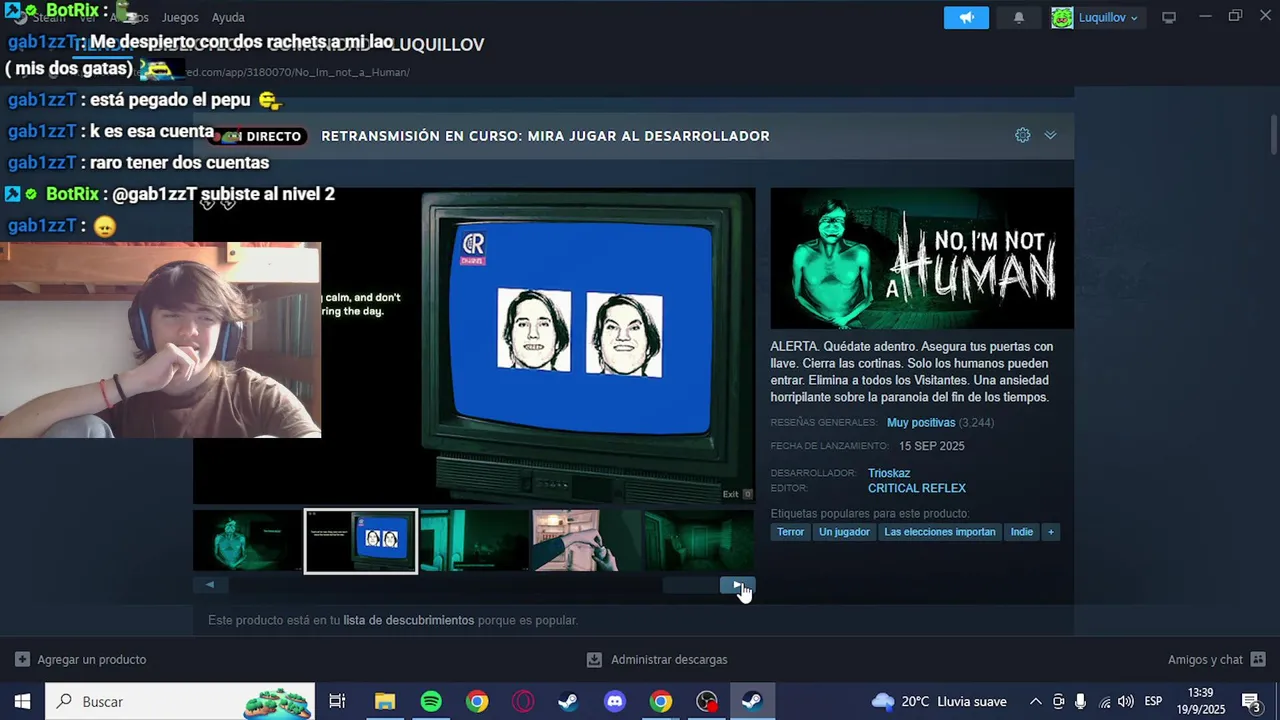
Task: Select the last green room thumbnail
Action: pos(699,541)
